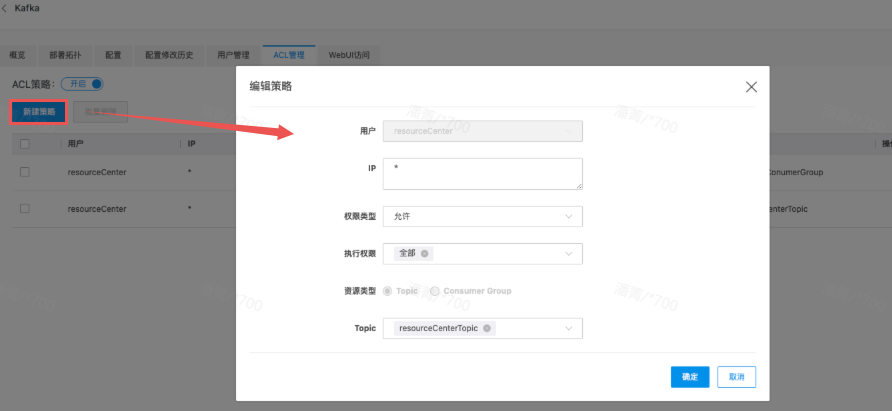Viewport: 892px width, 411px height.
Task: Open the 用户 resourceCenter dropdown
Action: point(482,131)
